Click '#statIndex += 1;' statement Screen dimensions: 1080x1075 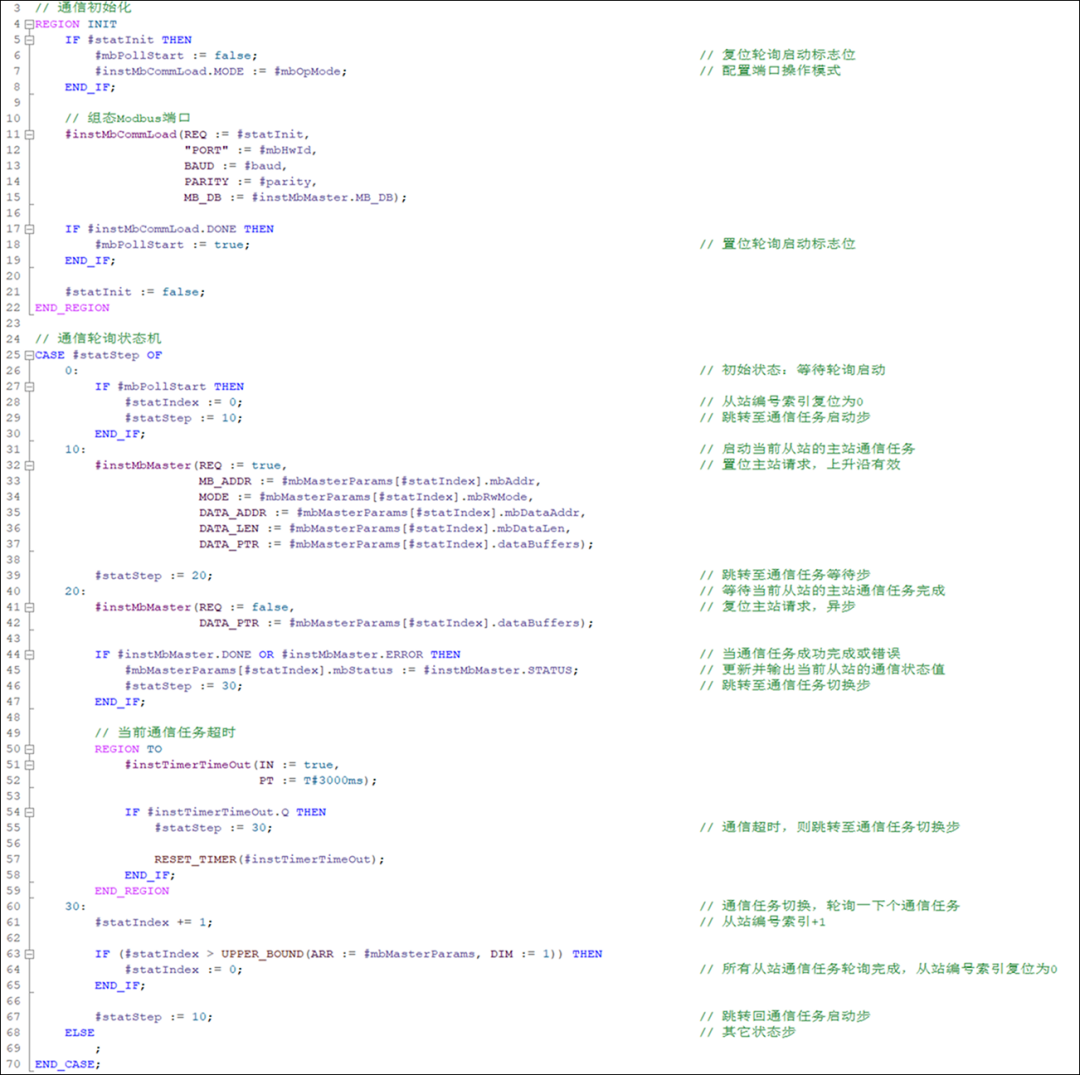coord(154,923)
